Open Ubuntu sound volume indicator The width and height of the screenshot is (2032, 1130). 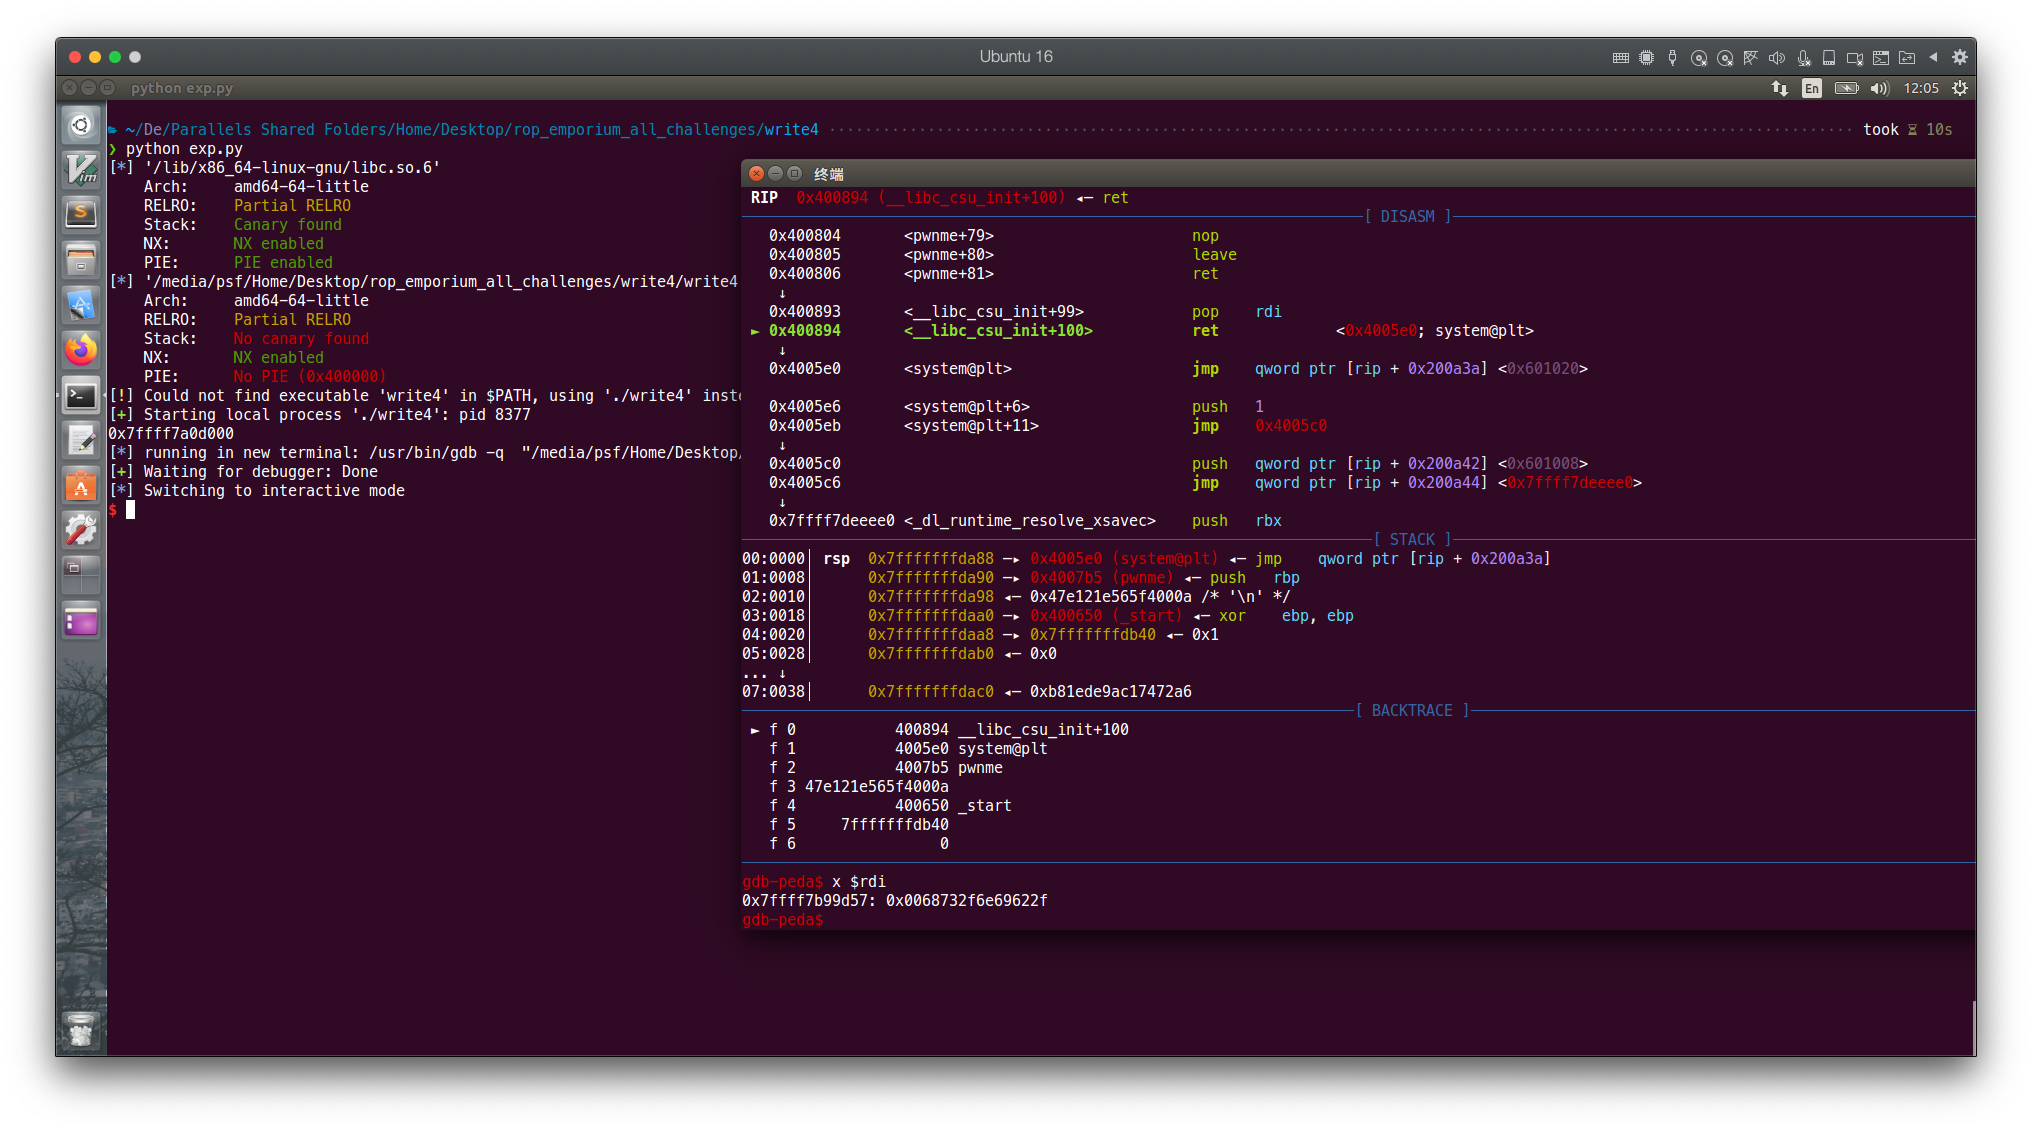pos(1879,88)
